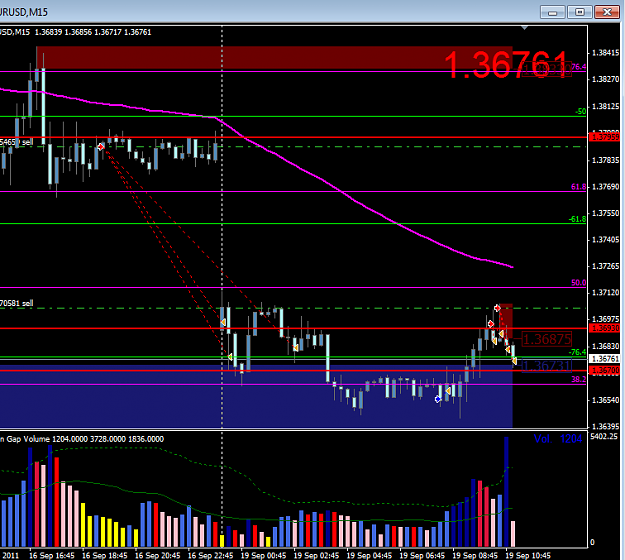Click the red 1.37959 price level tag

click(x=605, y=137)
